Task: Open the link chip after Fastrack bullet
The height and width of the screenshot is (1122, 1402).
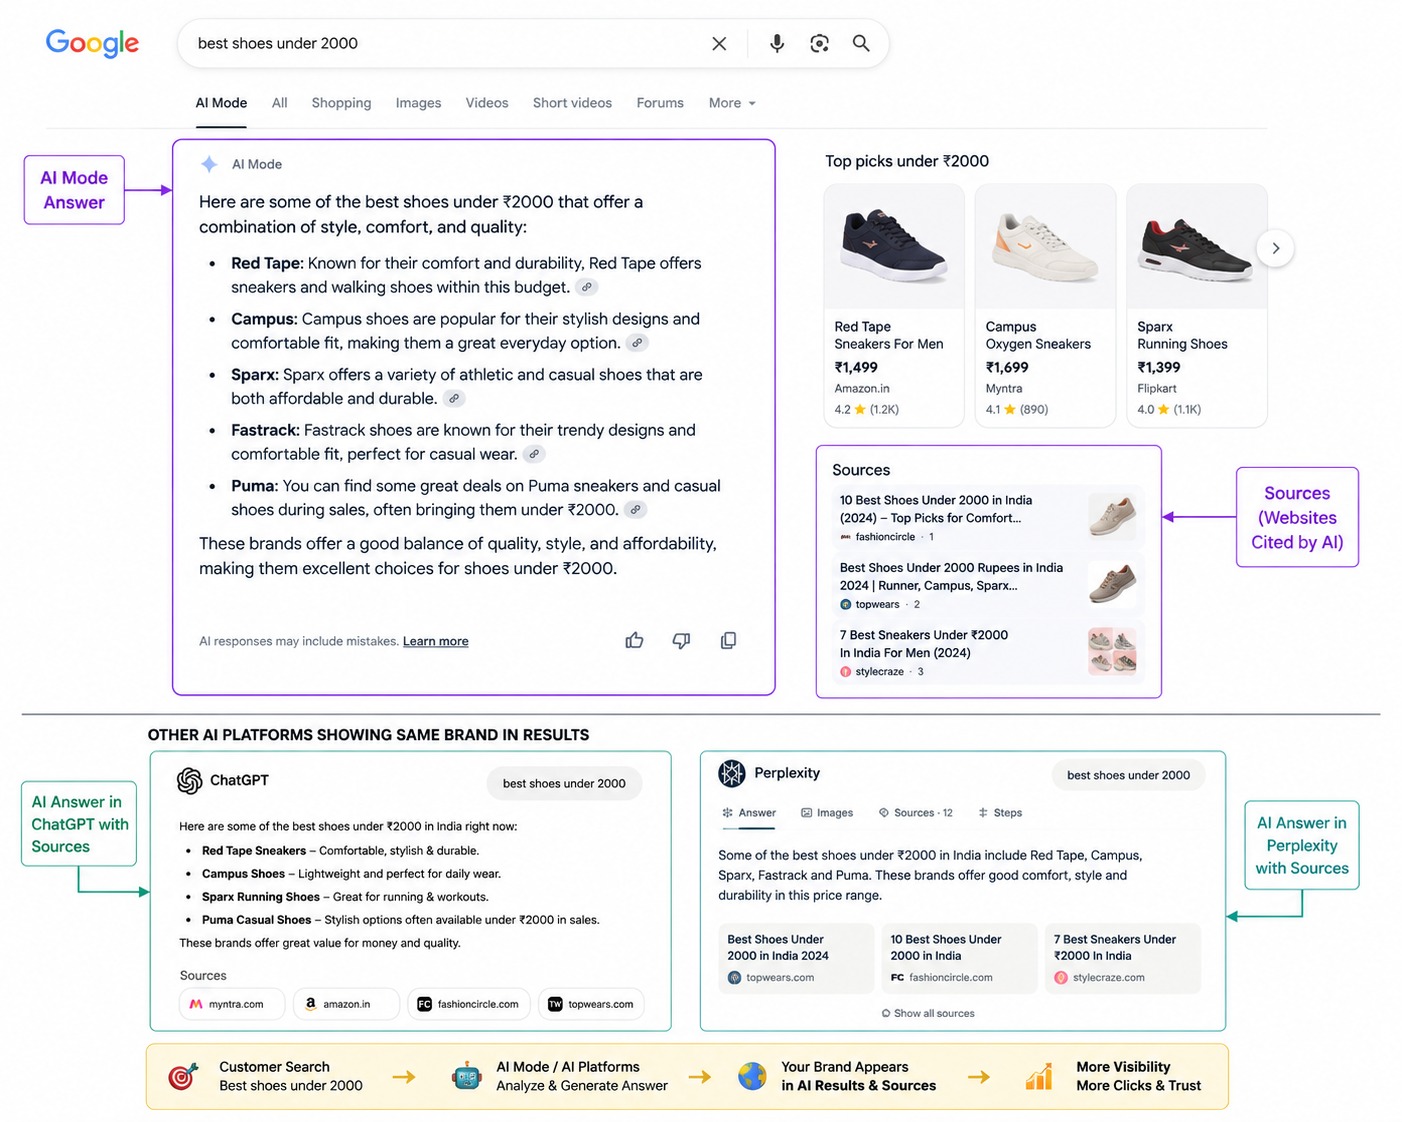Action: 535,454
